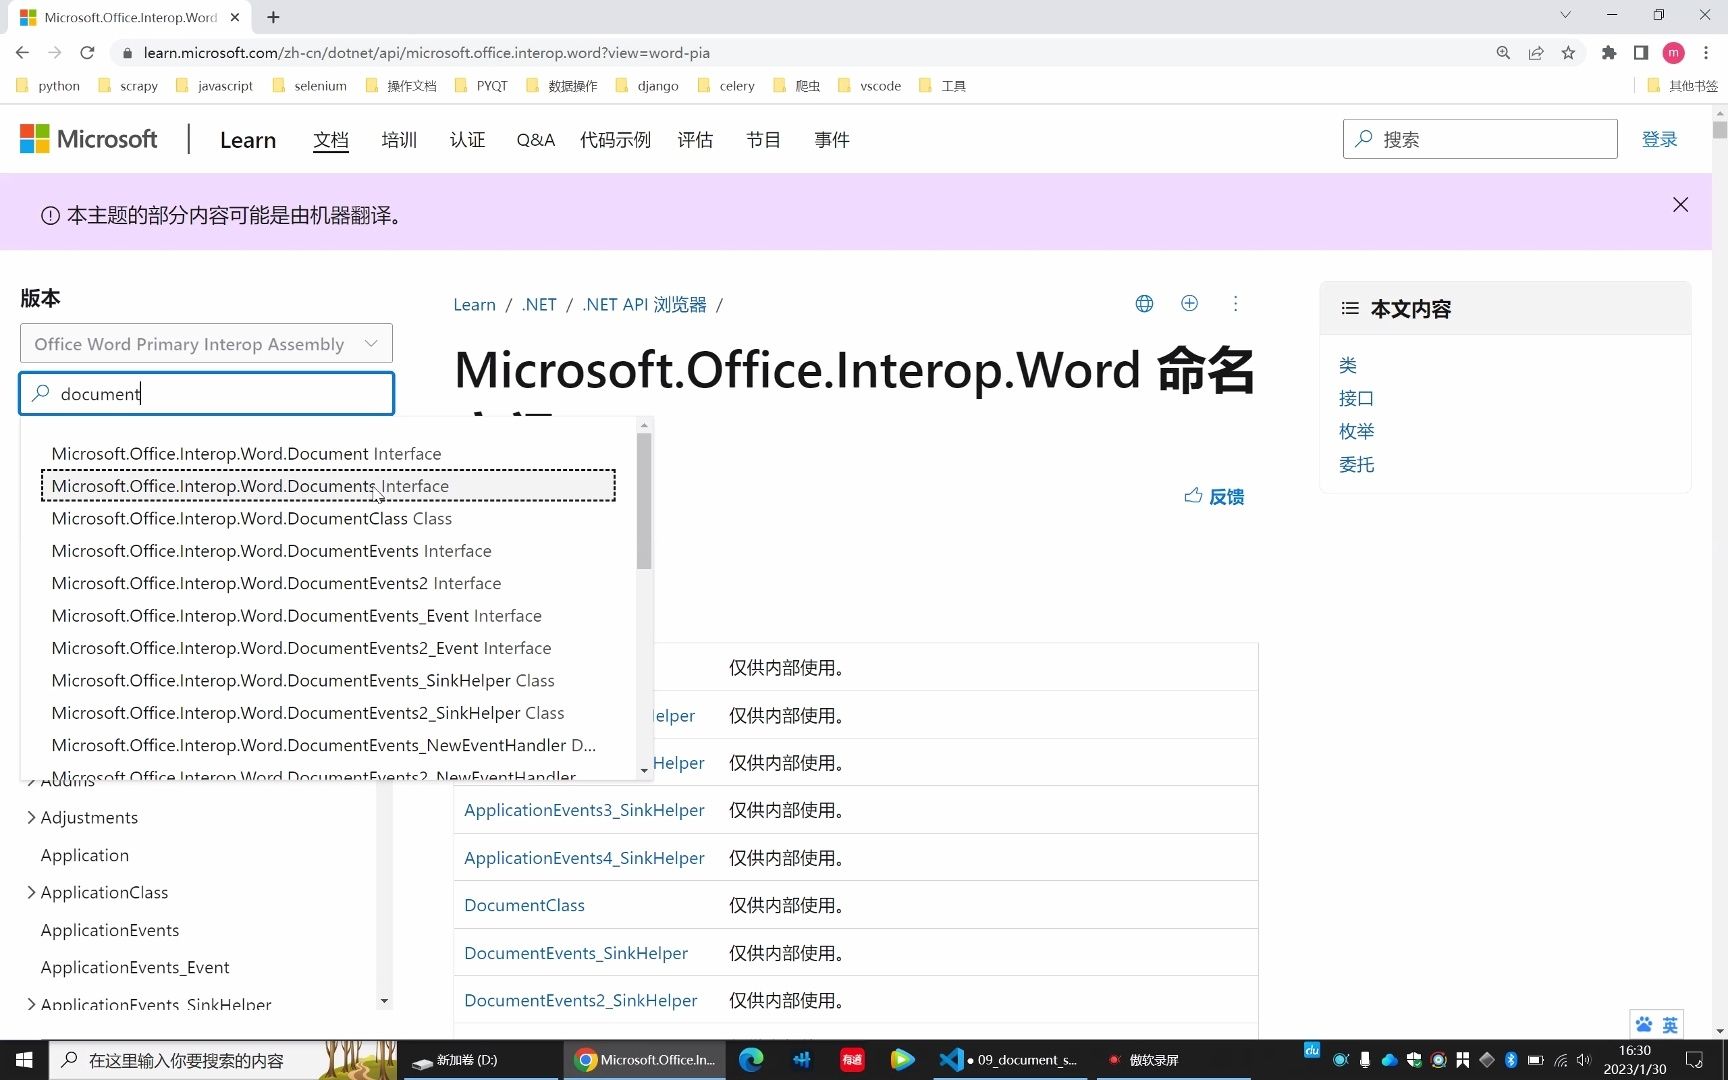Open the python bookmarks folder
1728x1080 pixels.
pyautogui.click(x=48, y=86)
